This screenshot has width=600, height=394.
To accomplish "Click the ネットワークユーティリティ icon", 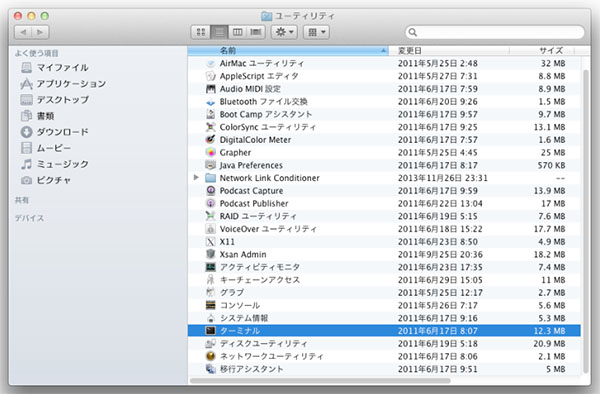I will point(210,357).
